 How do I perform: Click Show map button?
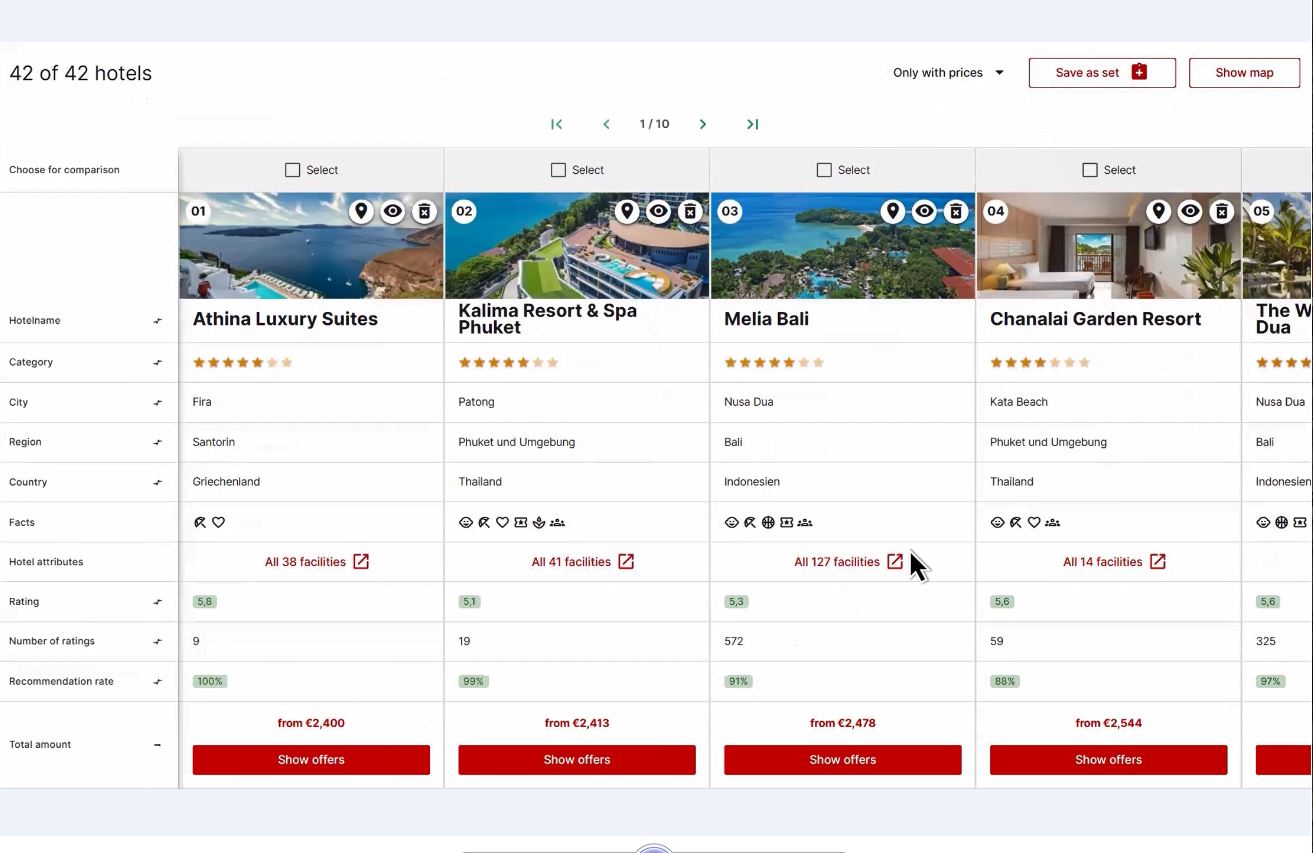(1244, 73)
